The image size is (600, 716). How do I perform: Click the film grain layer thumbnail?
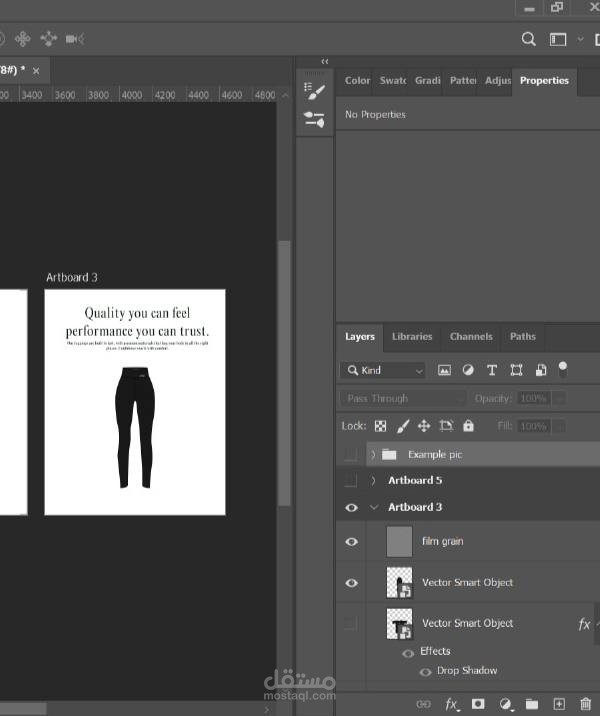point(399,542)
